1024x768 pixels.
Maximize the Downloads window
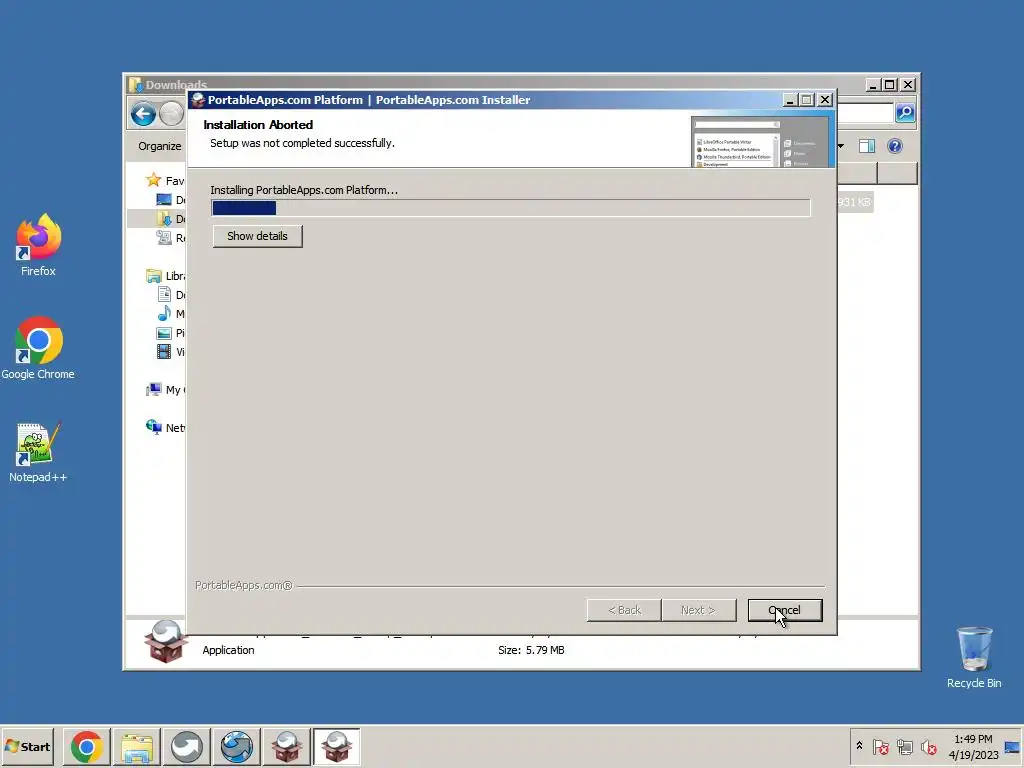tap(889, 84)
